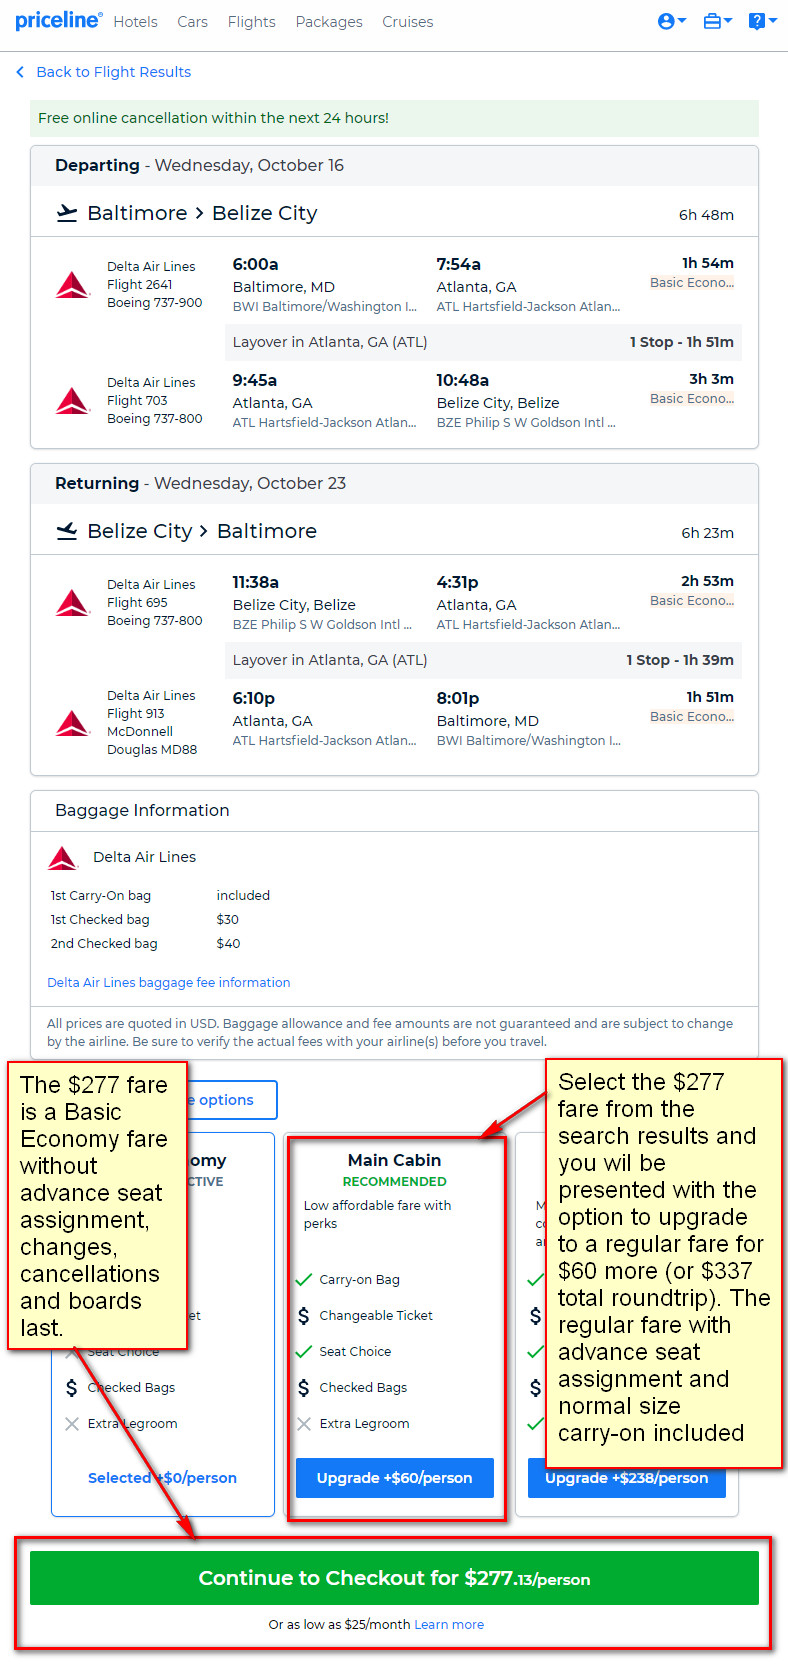Click Main Cabin Carry-on Bag checkmark icon
788x1675 pixels.
click(304, 1280)
